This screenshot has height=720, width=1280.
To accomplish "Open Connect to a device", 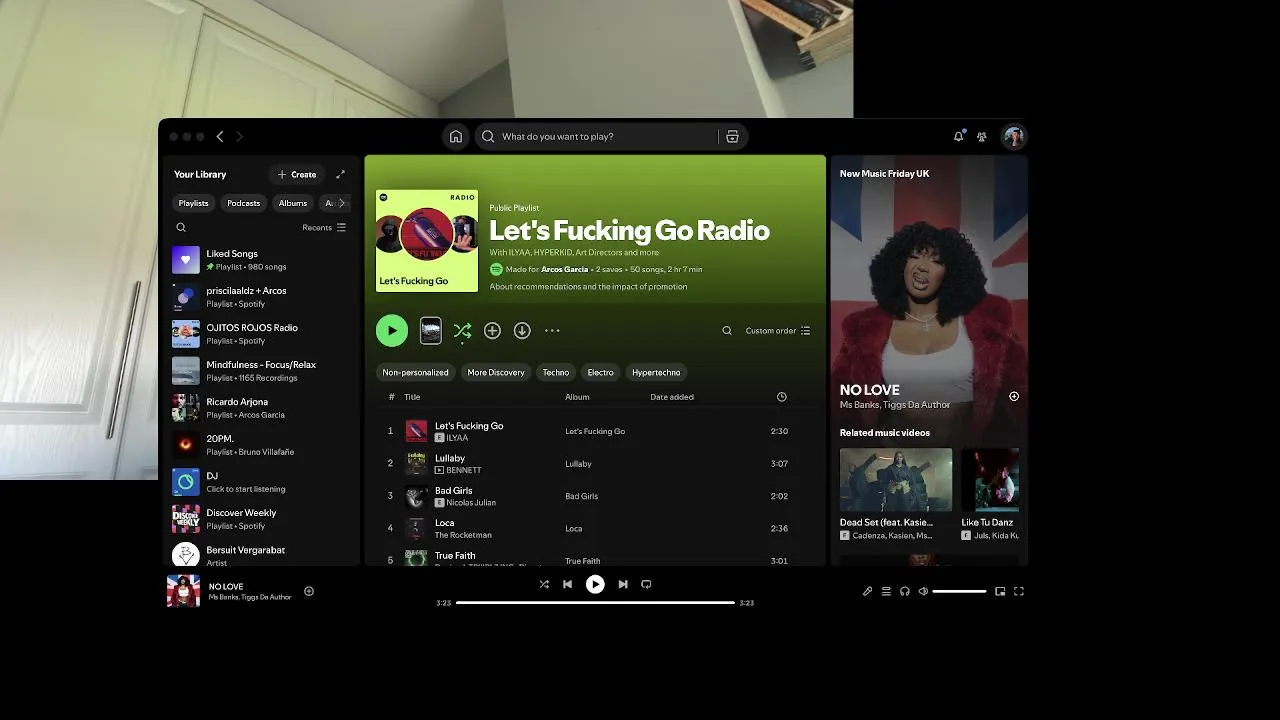I will [x=905, y=591].
